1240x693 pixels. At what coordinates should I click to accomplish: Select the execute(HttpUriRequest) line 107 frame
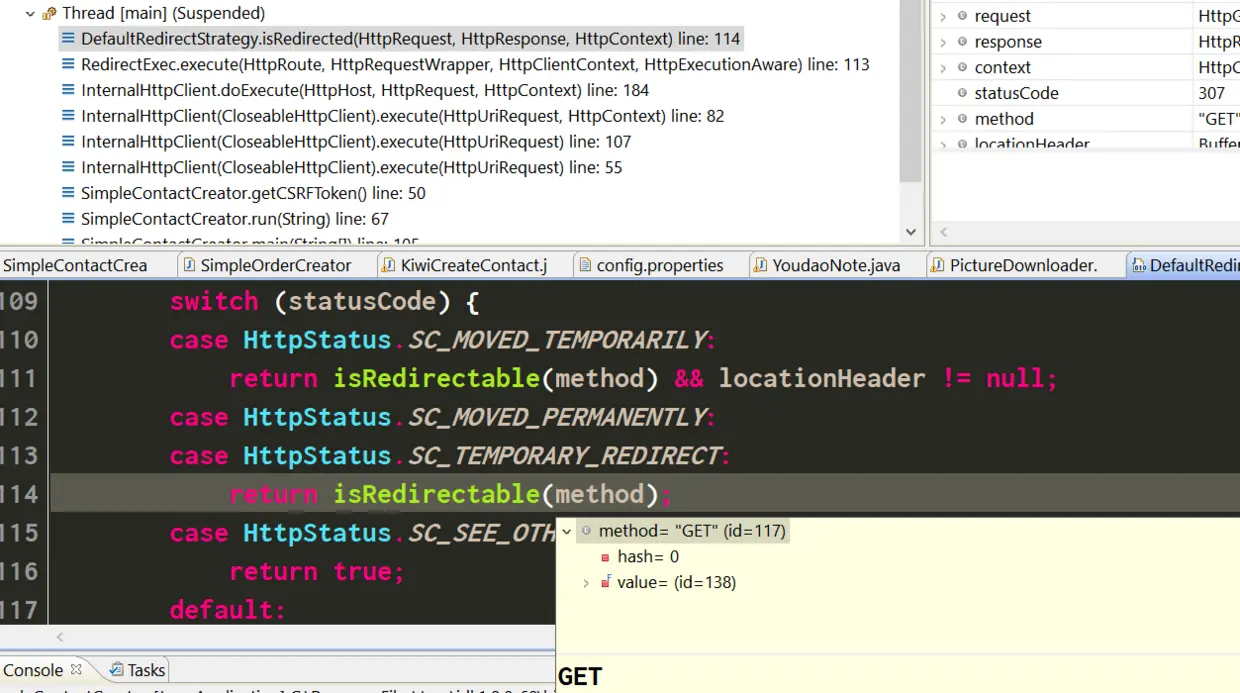(x=356, y=142)
